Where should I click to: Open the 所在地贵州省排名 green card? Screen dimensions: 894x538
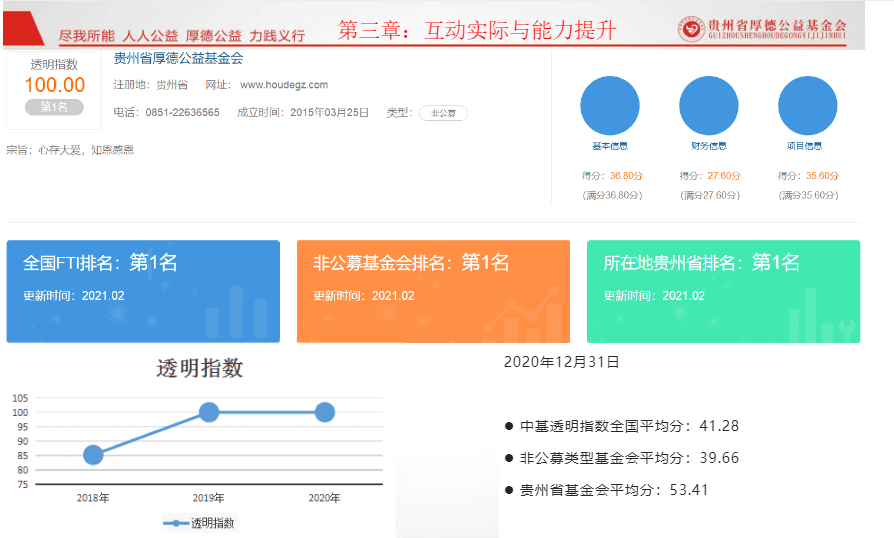click(x=723, y=290)
